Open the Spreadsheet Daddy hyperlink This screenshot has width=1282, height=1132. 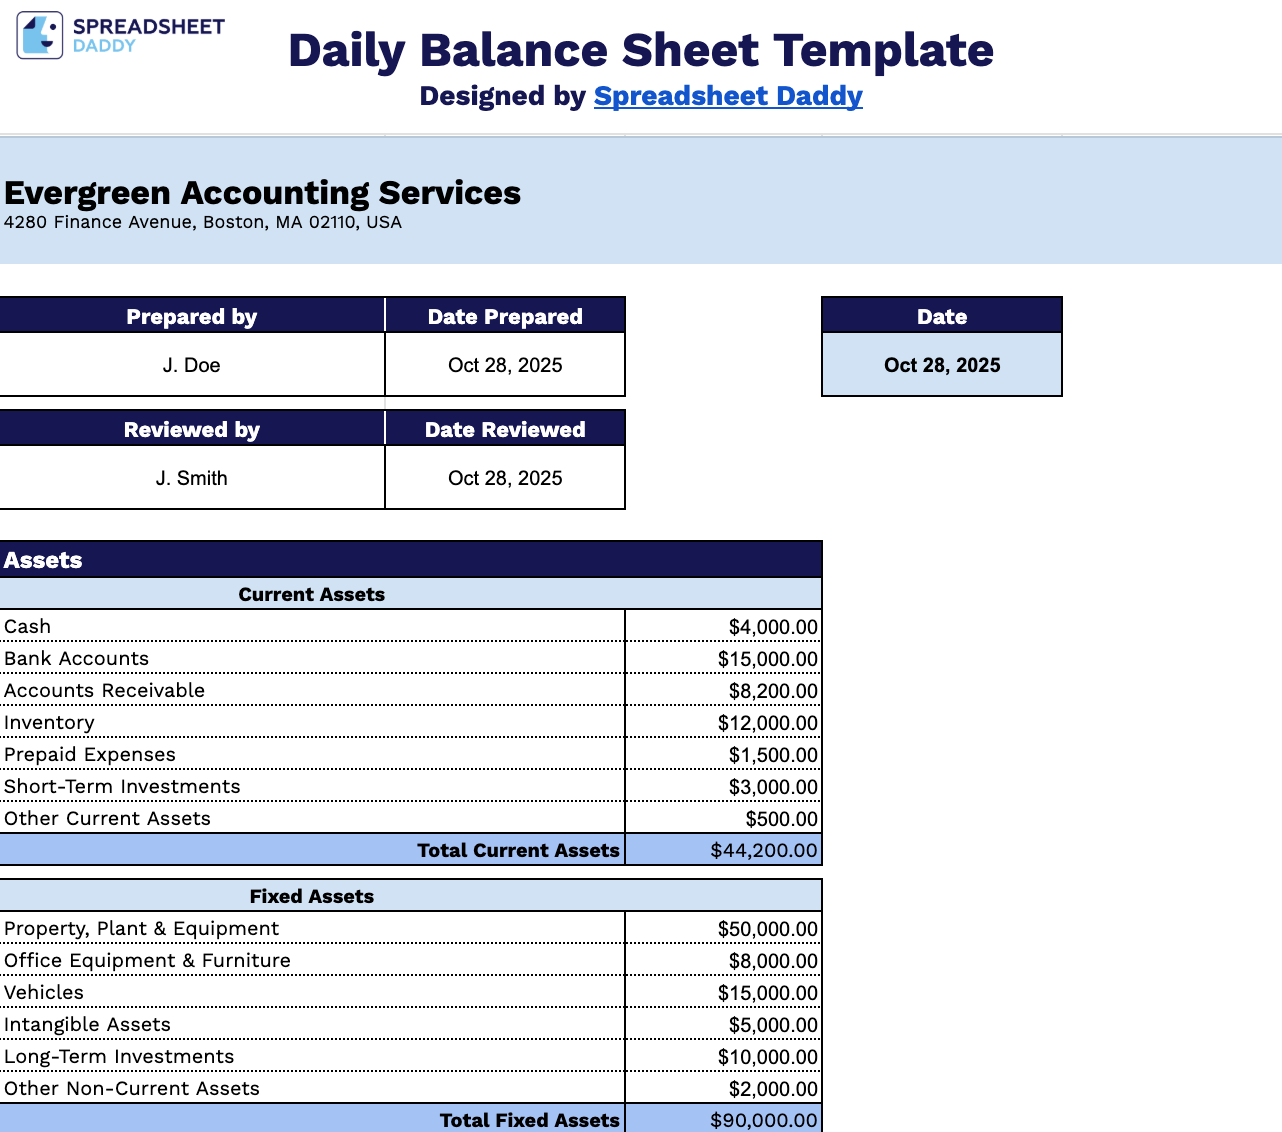(x=727, y=96)
